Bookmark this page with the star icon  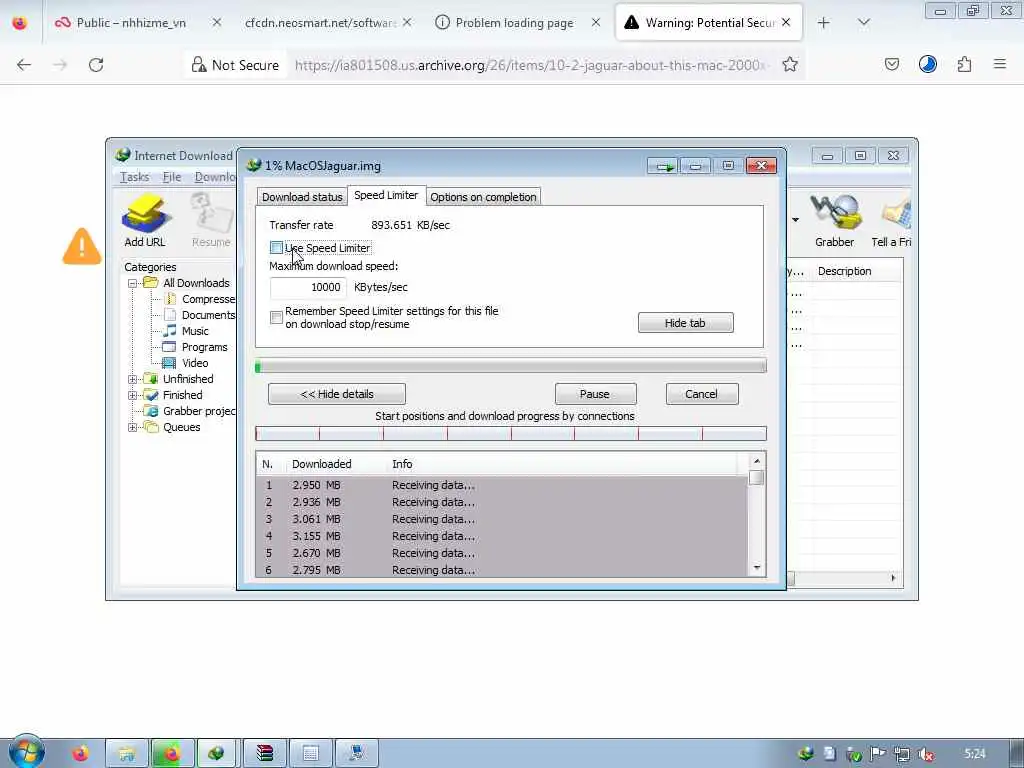click(790, 64)
